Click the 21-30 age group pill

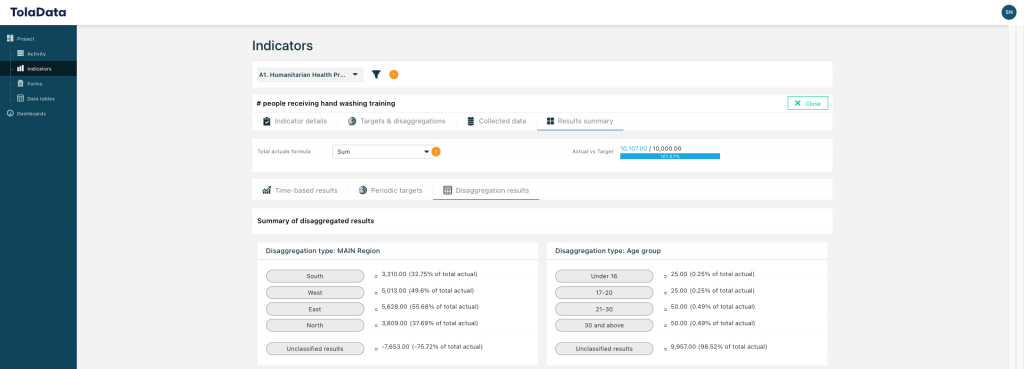[x=604, y=309]
